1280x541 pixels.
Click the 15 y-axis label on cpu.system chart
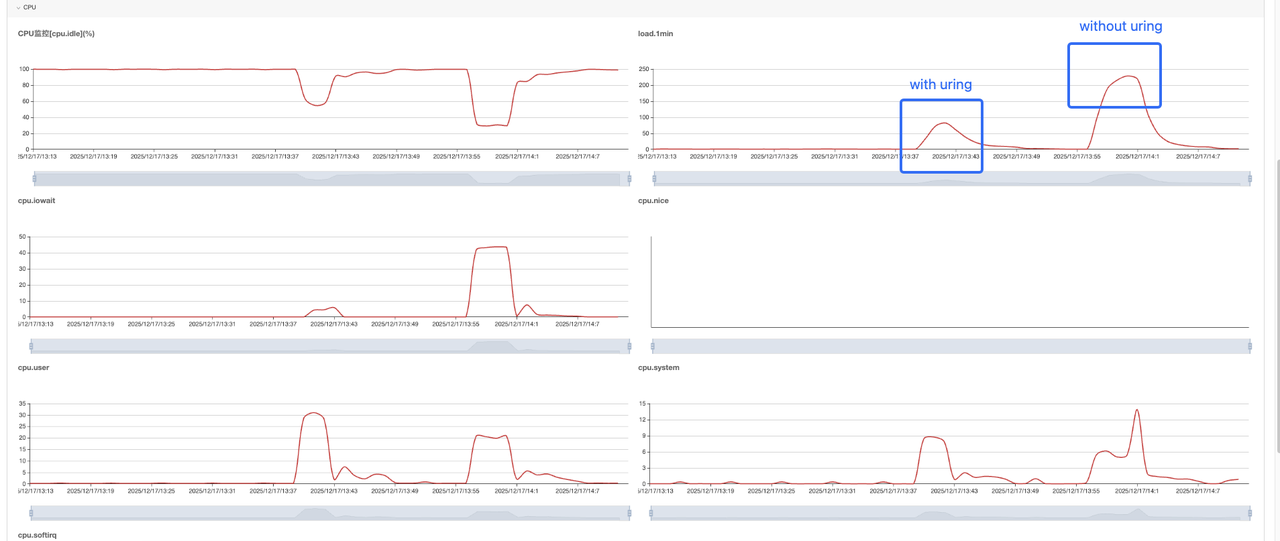point(643,403)
